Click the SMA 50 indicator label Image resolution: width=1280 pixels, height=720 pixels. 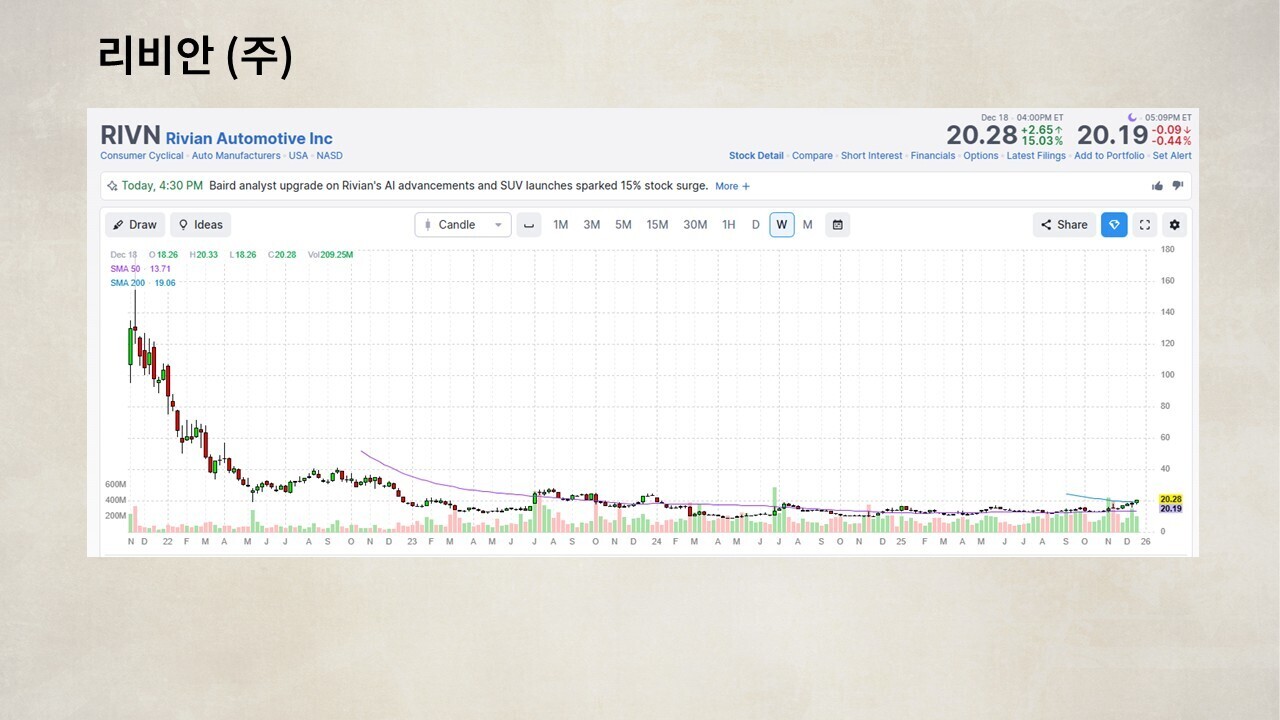click(x=126, y=269)
